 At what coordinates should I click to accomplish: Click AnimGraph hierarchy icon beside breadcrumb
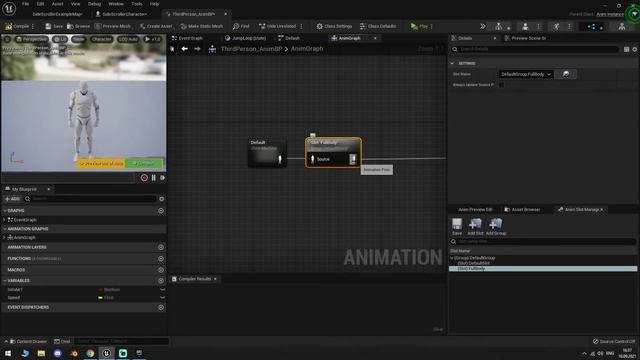212,49
